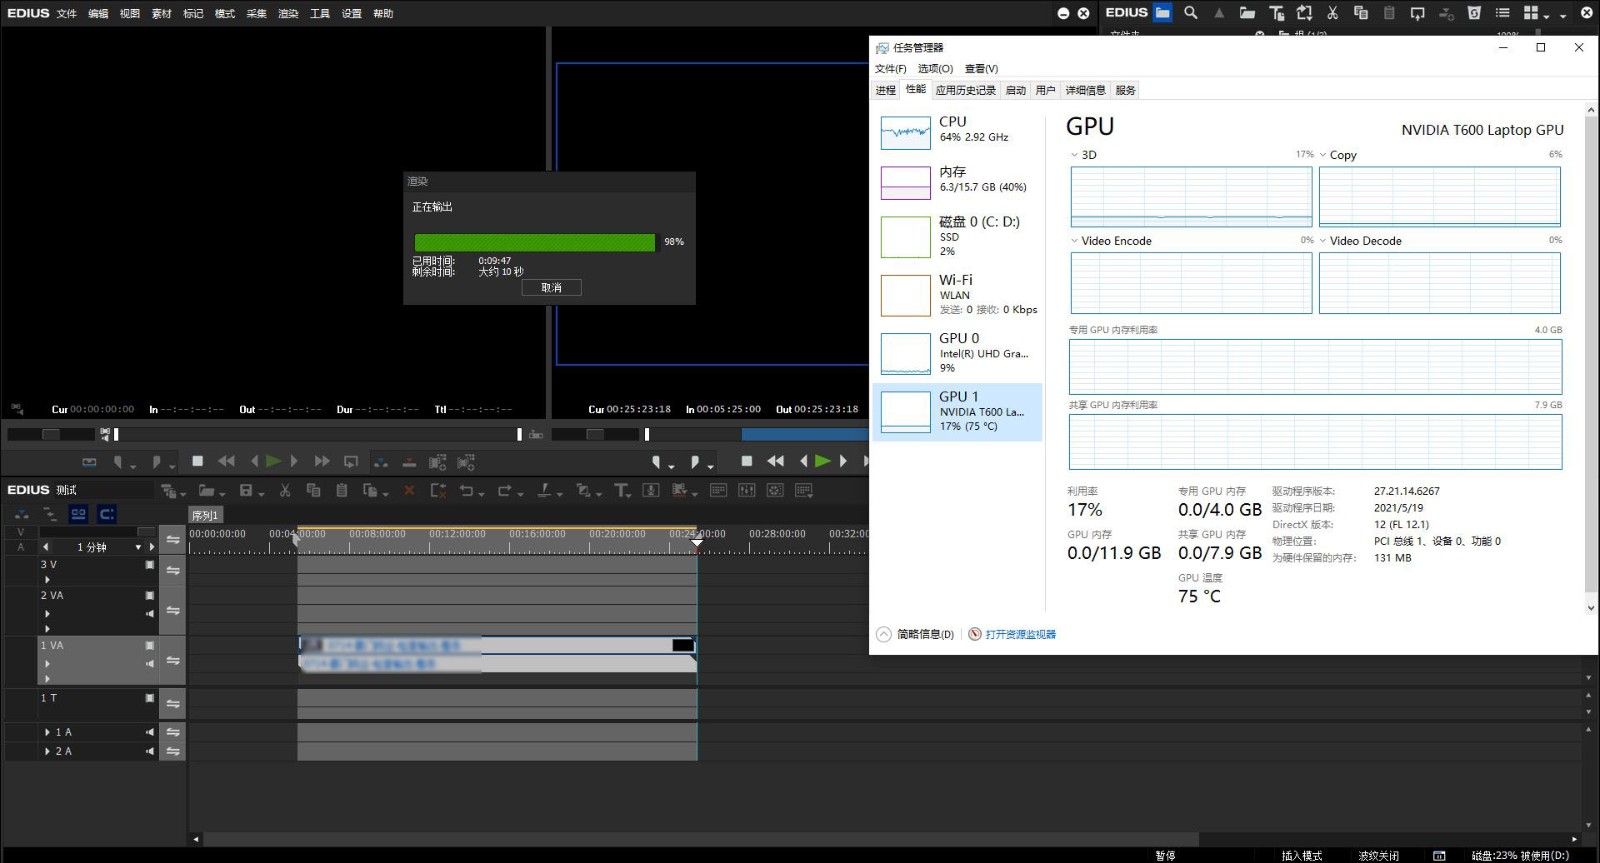Click the search icon in the EDIUS bin toolbar
The image size is (1600, 863).
(1190, 13)
